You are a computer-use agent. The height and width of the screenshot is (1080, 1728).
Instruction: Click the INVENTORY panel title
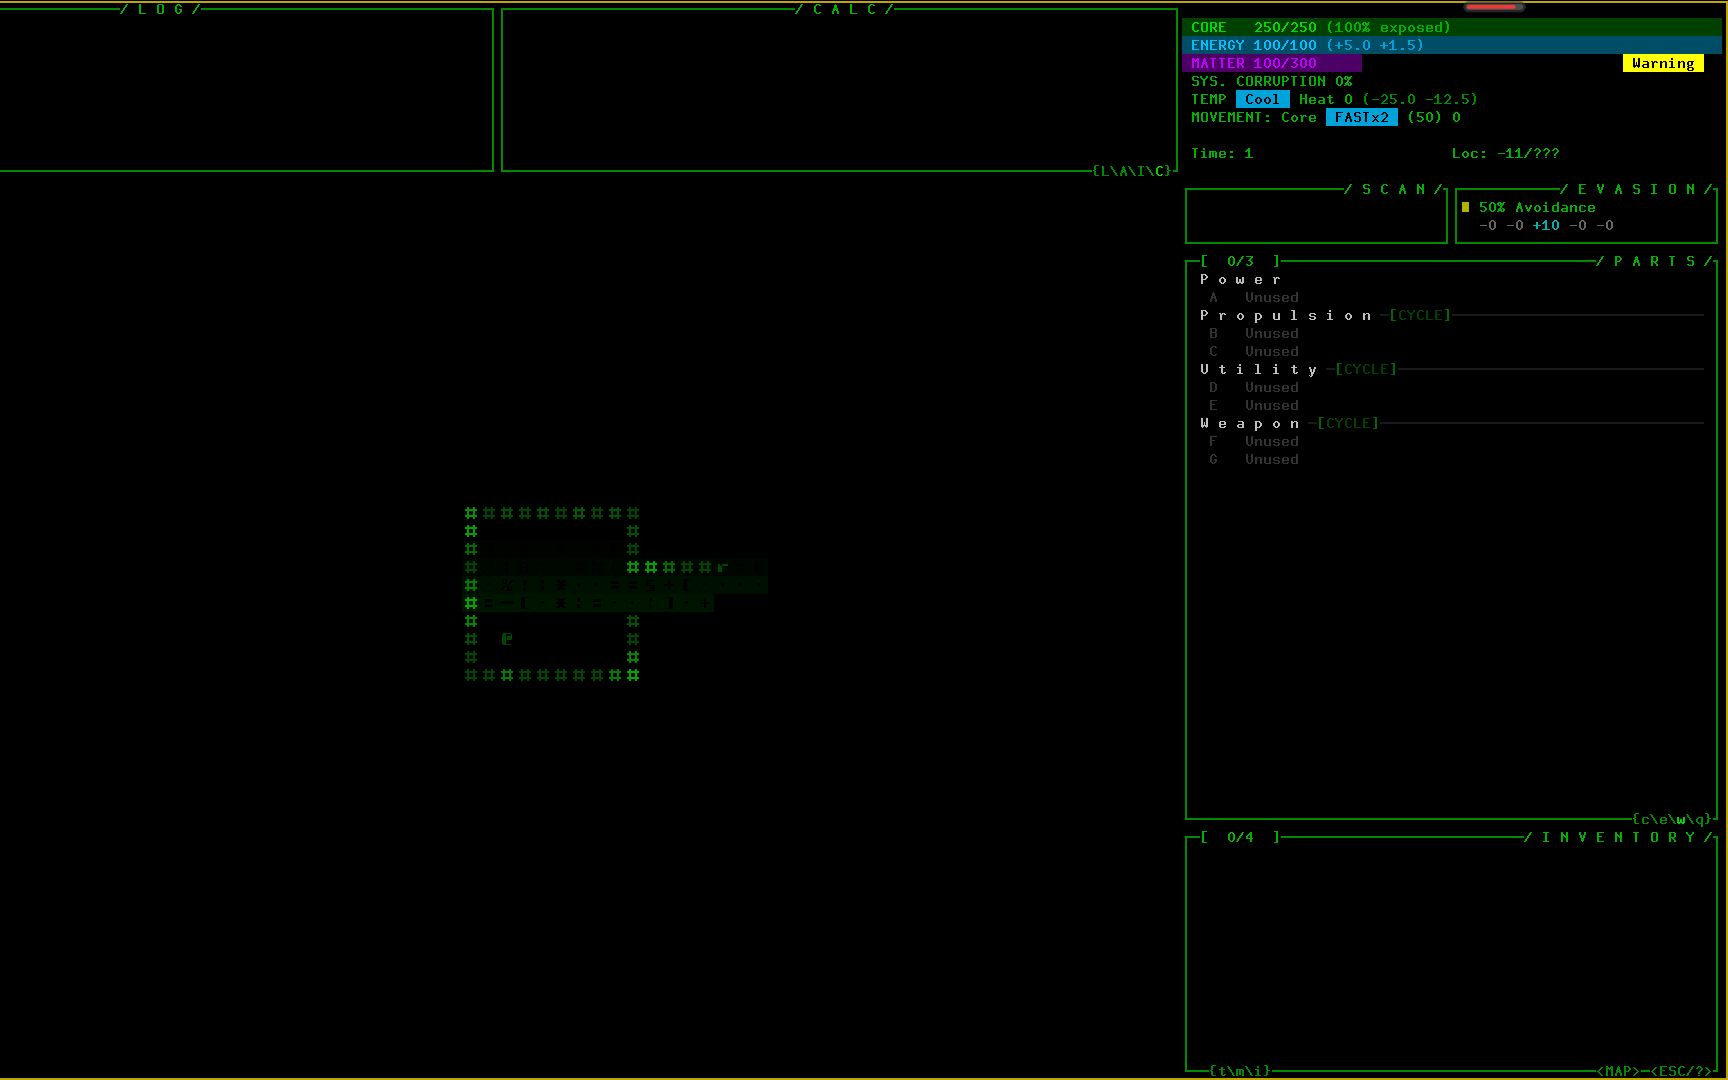click(1619, 837)
